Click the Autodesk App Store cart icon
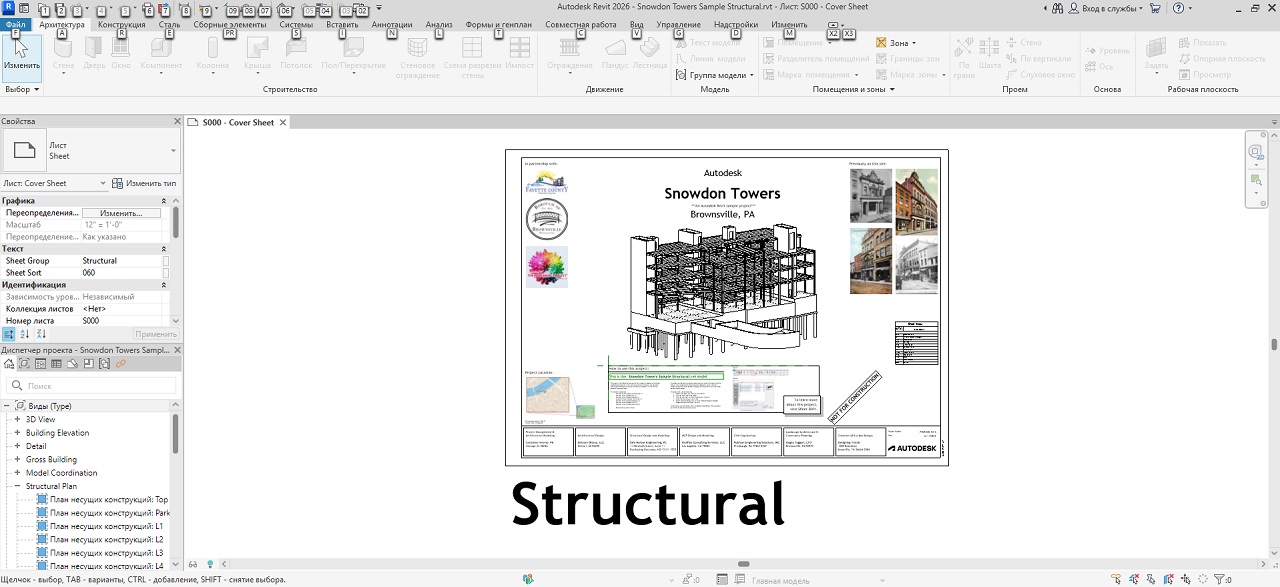The height and width of the screenshot is (587, 1280). [1156, 8]
